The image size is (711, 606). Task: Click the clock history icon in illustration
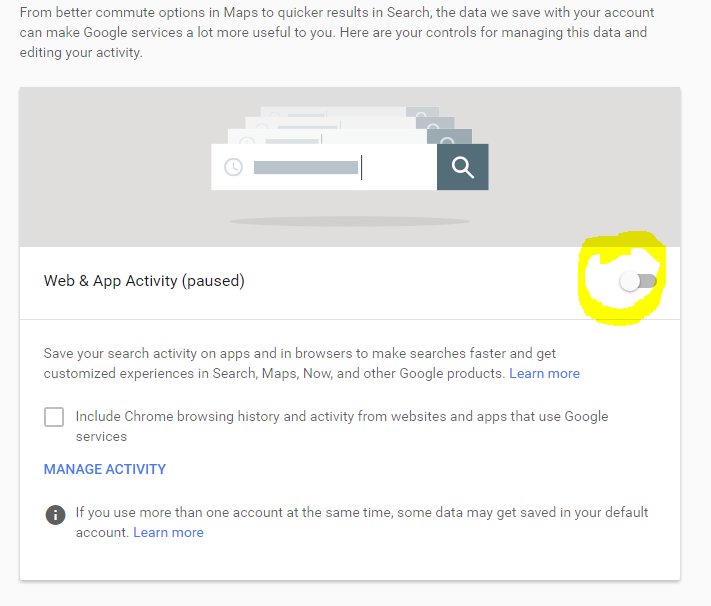234,167
